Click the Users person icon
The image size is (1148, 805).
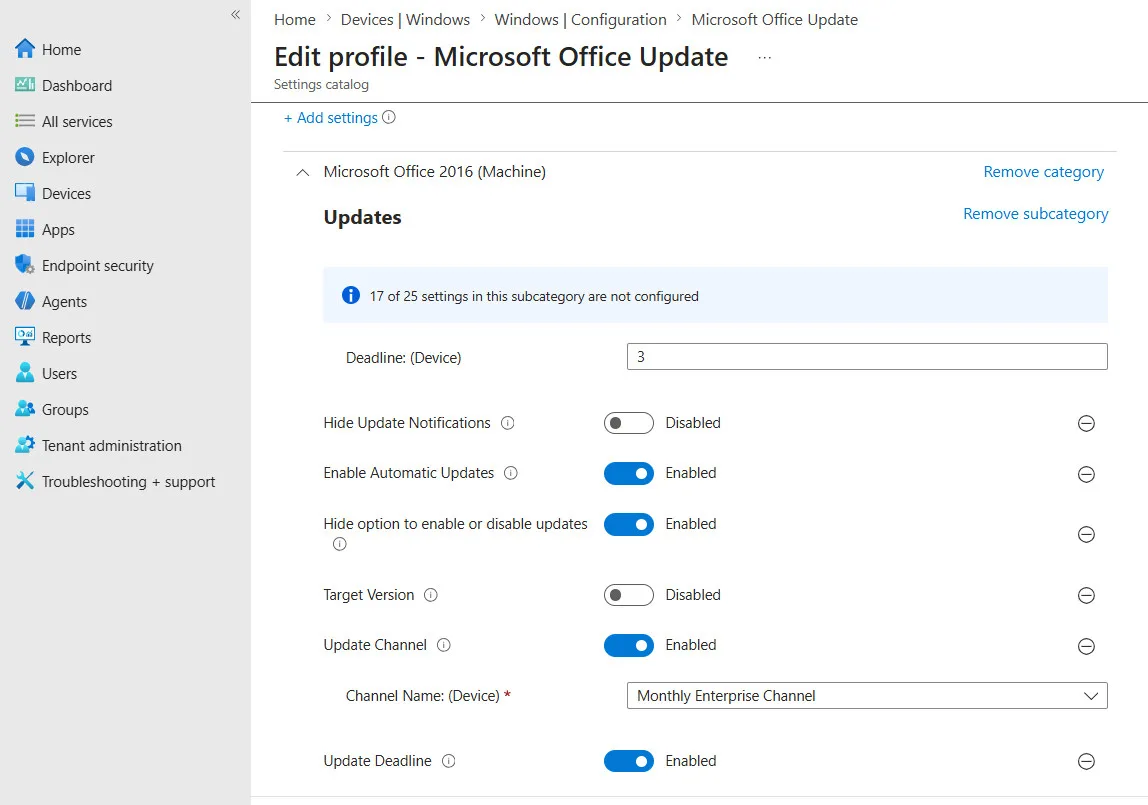pos(25,372)
